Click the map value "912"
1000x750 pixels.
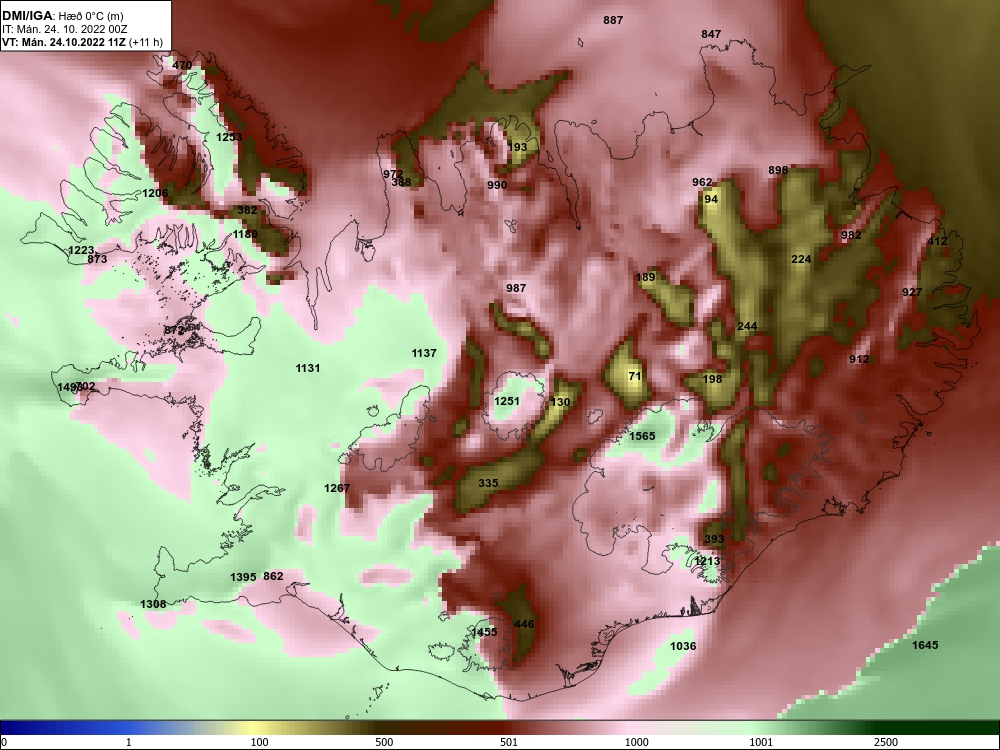point(859,359)
